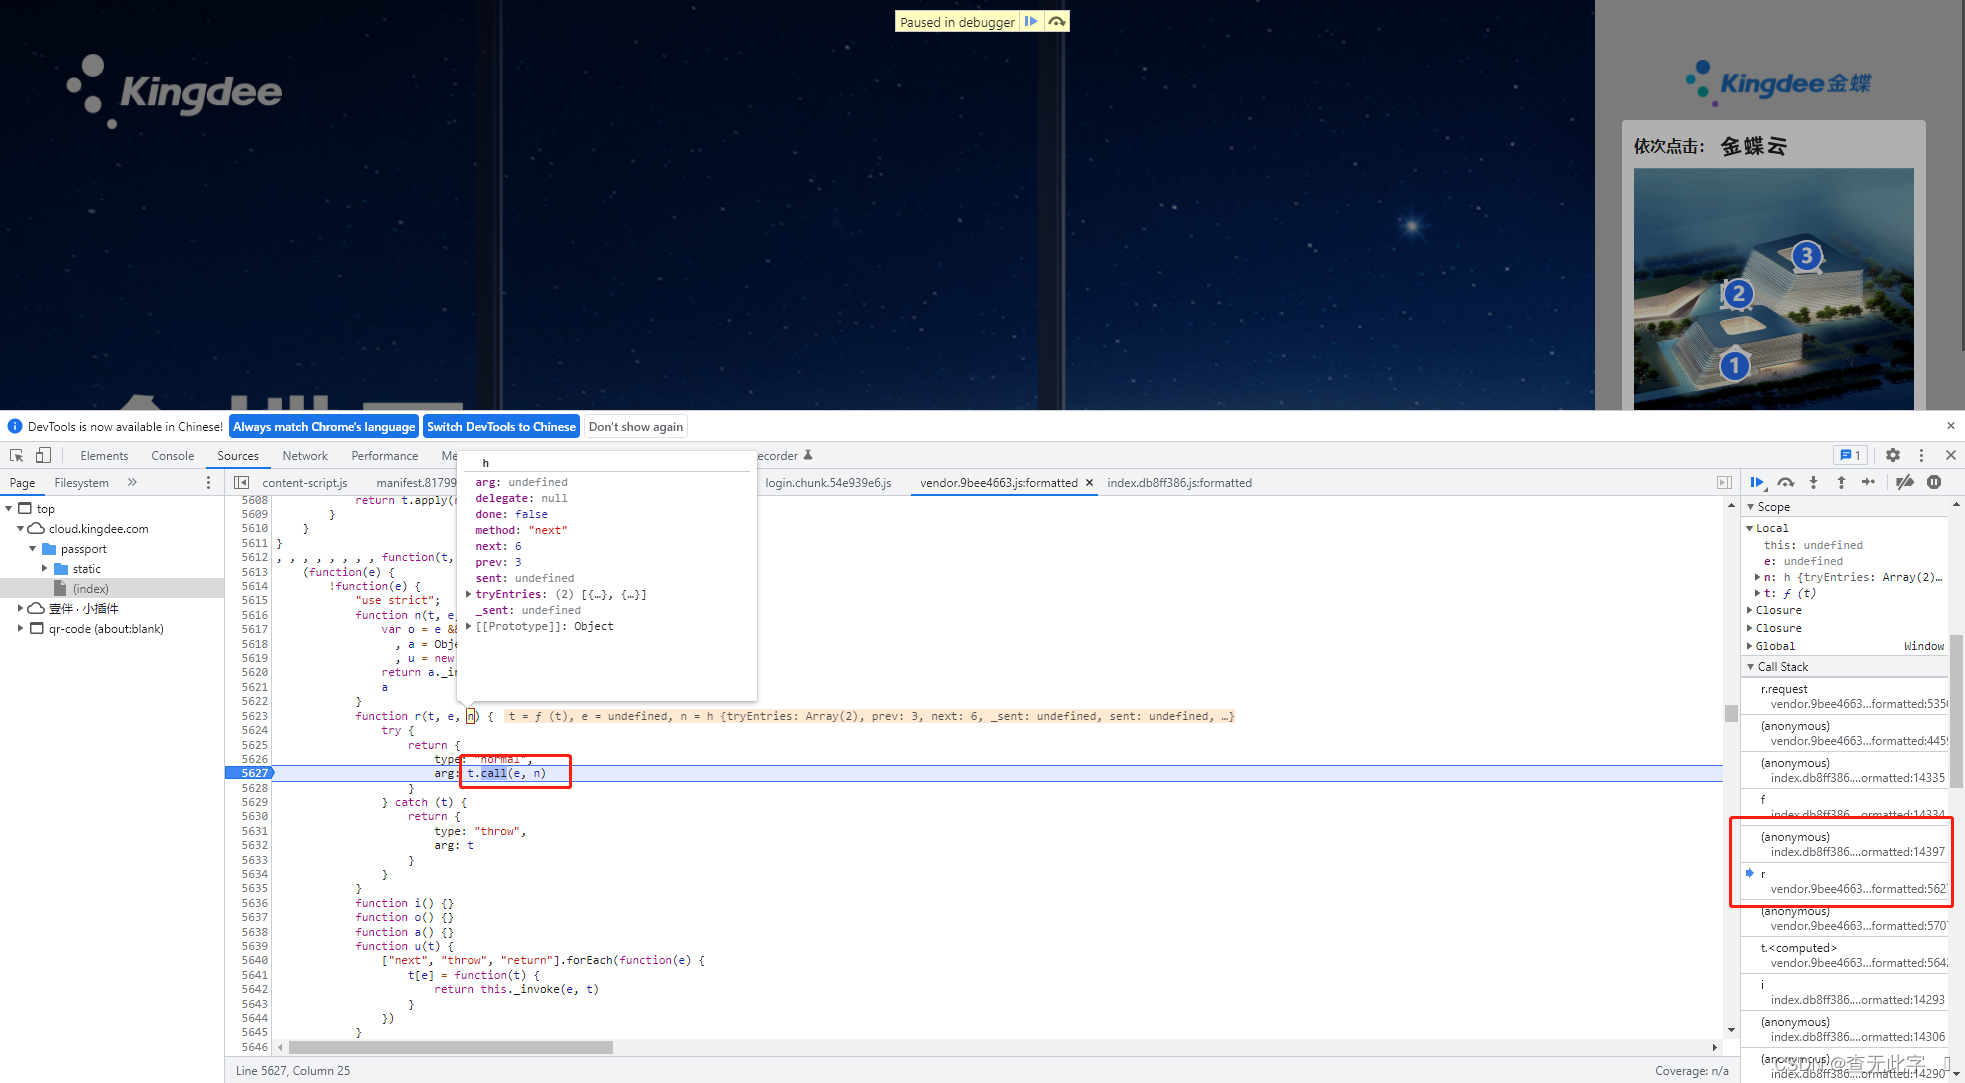Expand tryEntries in the h popup

[x=468, y=594]
